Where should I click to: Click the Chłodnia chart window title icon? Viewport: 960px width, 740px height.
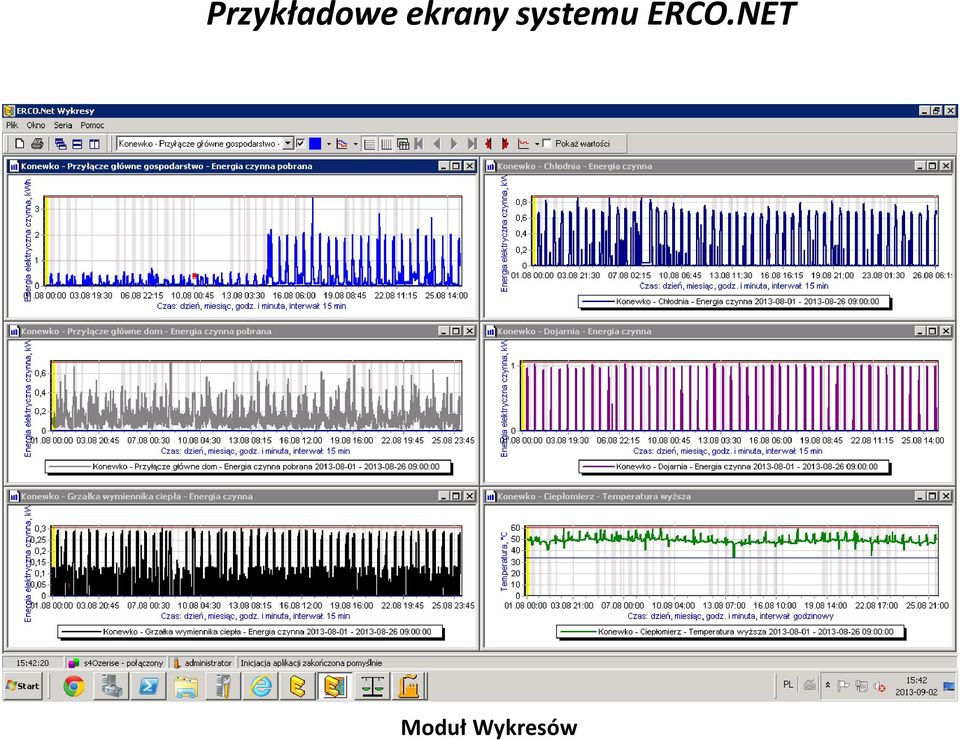point(490,166)
